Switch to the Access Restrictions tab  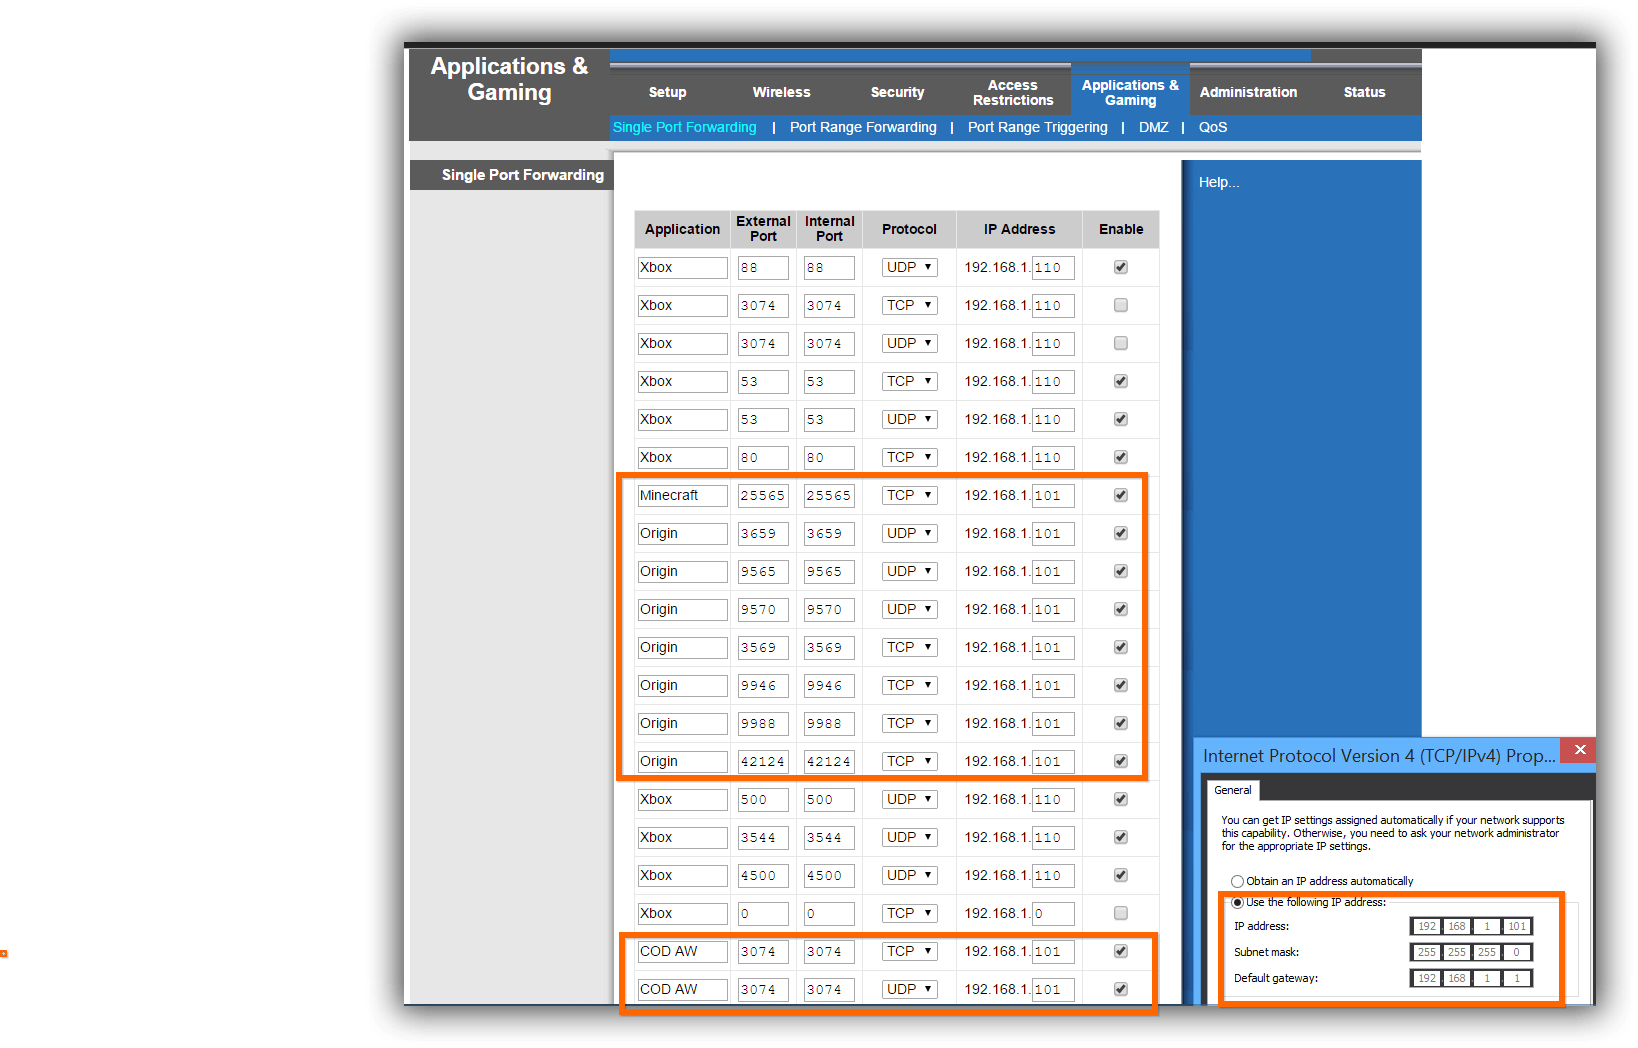point(1012,92)
